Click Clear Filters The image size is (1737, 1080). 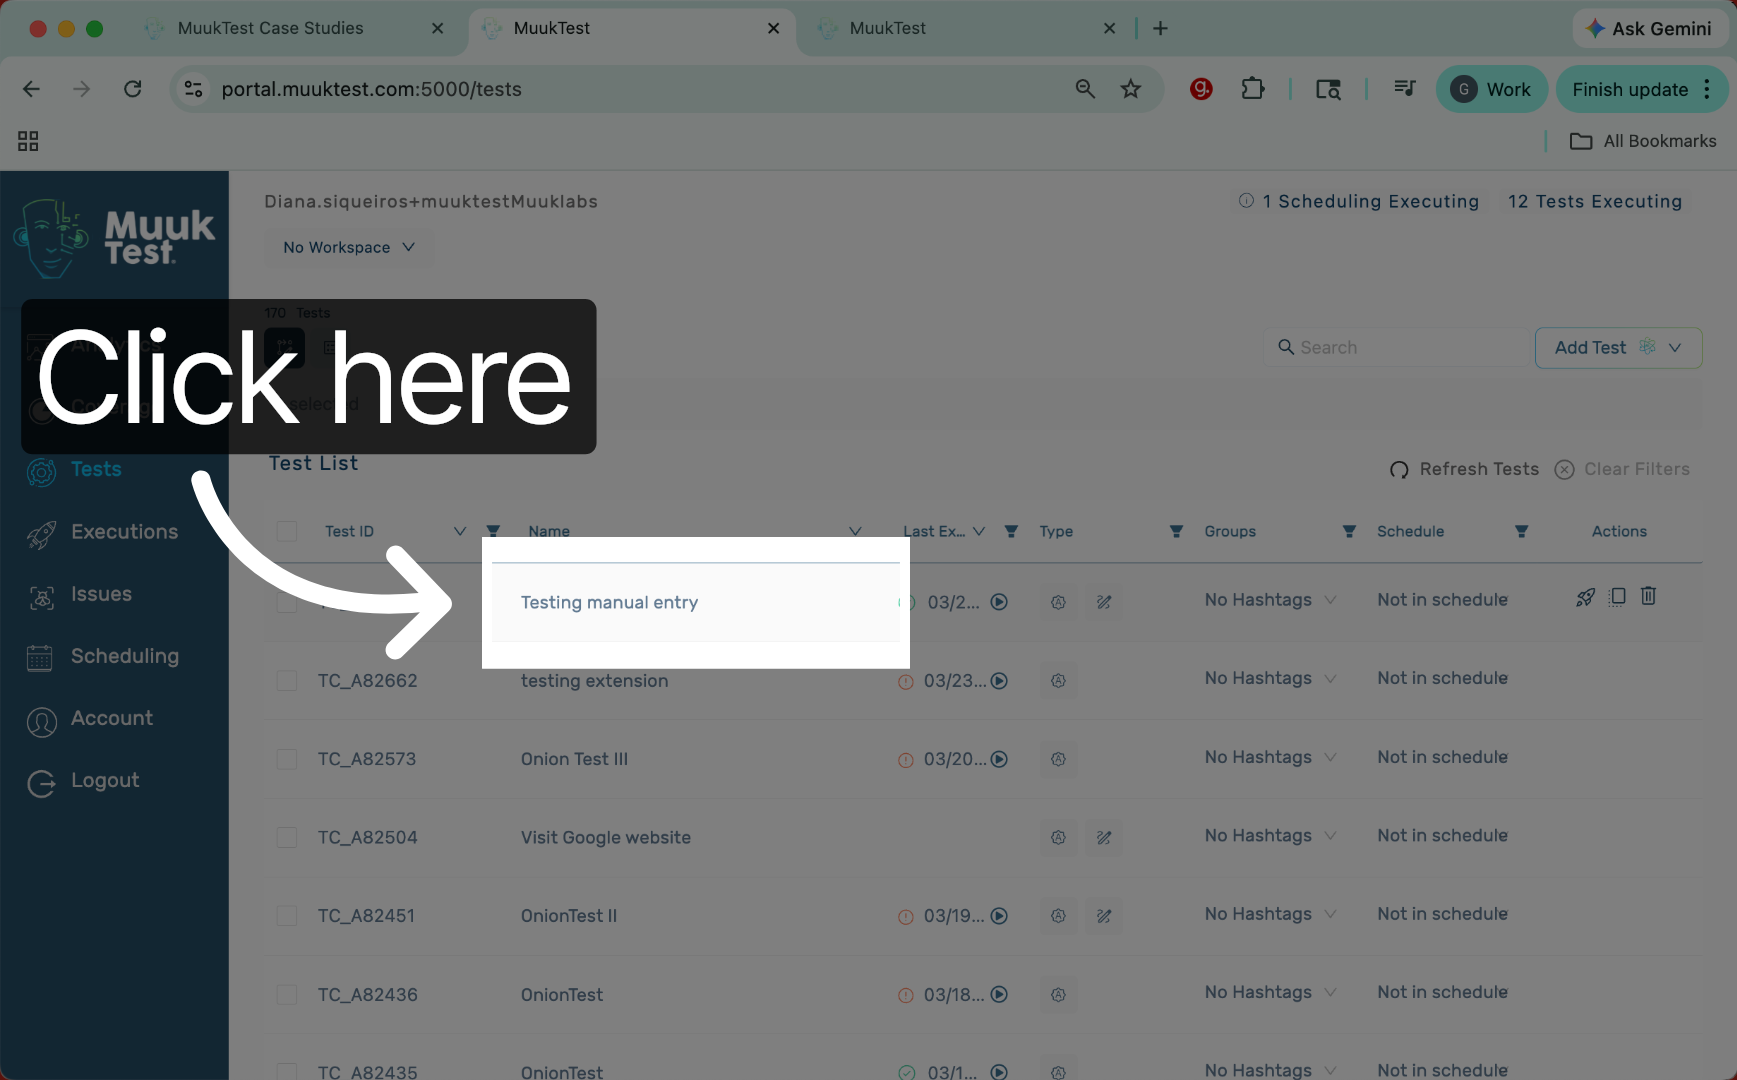tap(1622, 469)
